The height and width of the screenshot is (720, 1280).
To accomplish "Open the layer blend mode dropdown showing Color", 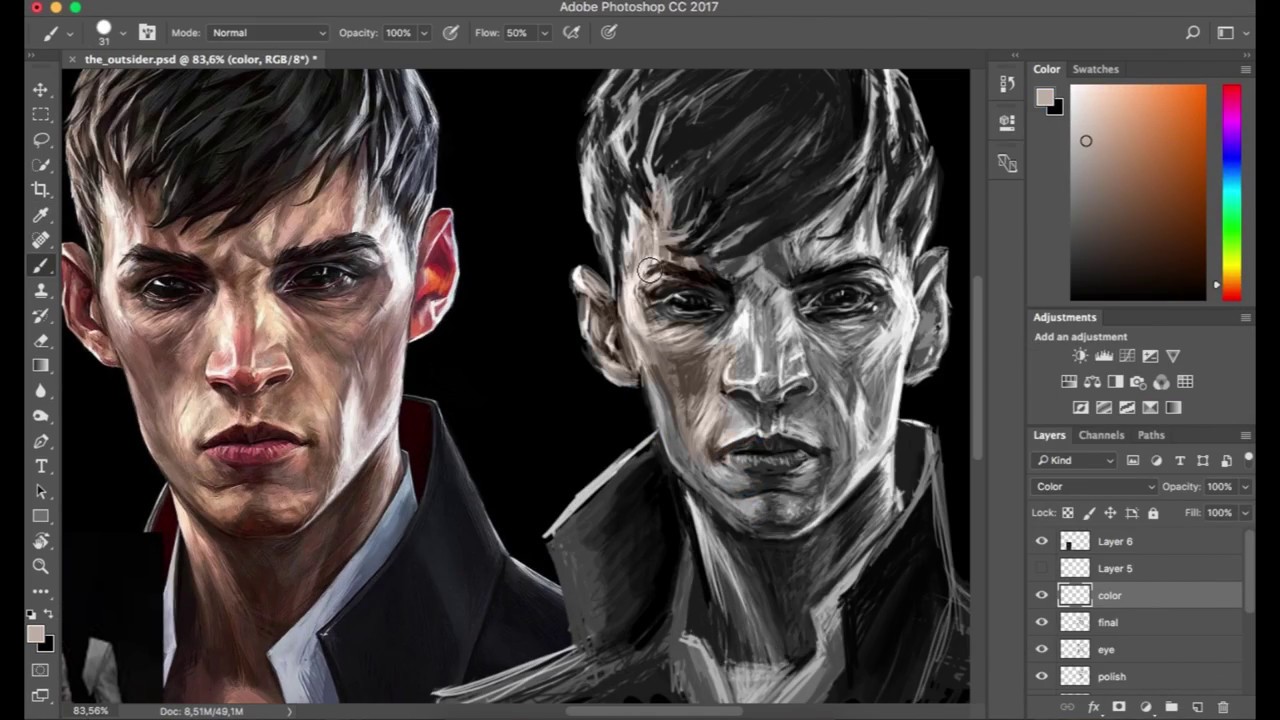I will 1095,486.
